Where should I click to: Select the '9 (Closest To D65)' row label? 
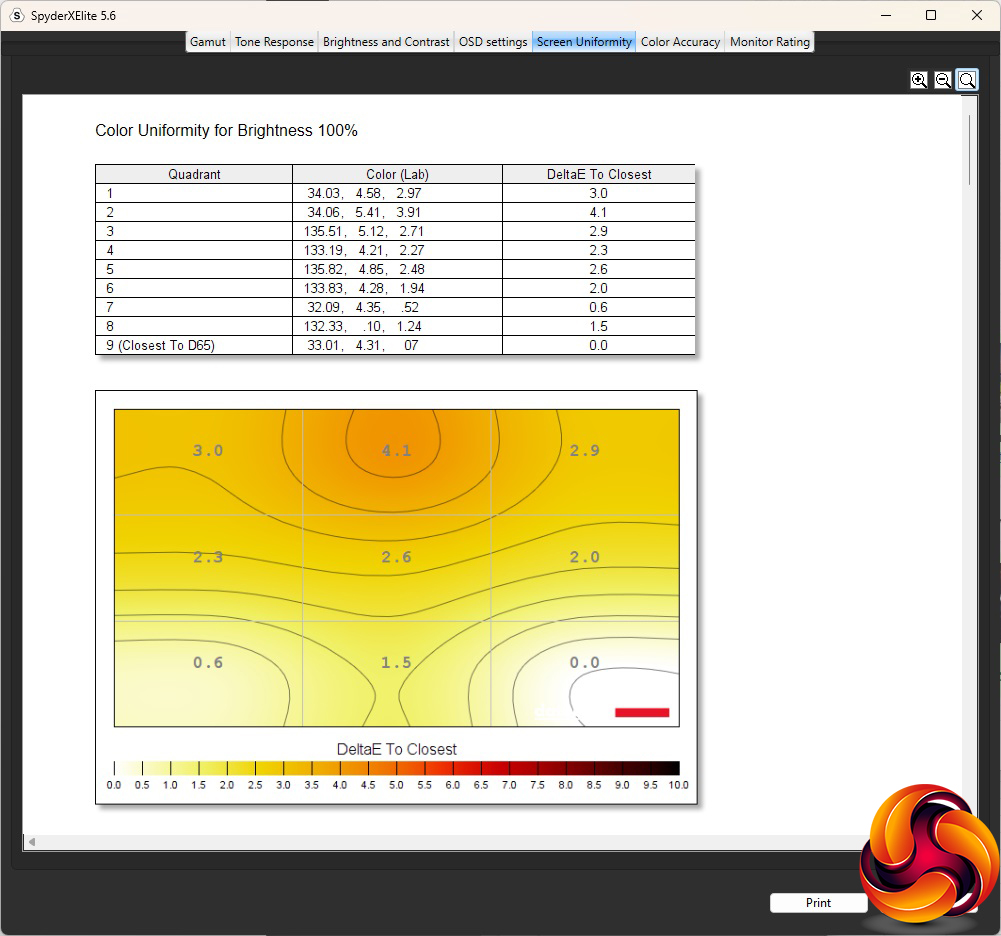[x=160, y=345]
